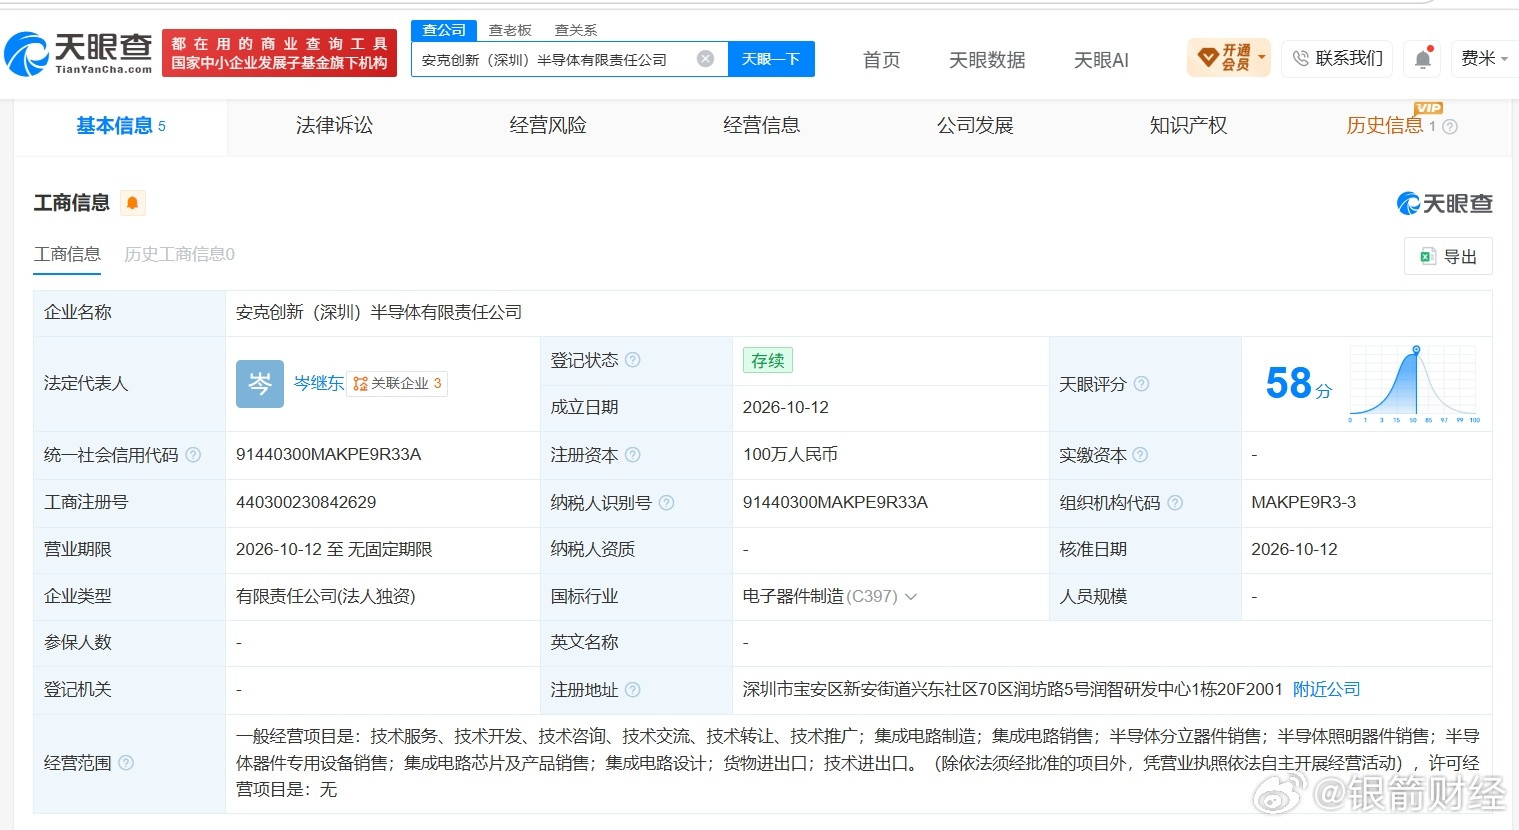Click the 岑 avatar of legal representative
Screen dimensions: 1519x830
[260, 384]
